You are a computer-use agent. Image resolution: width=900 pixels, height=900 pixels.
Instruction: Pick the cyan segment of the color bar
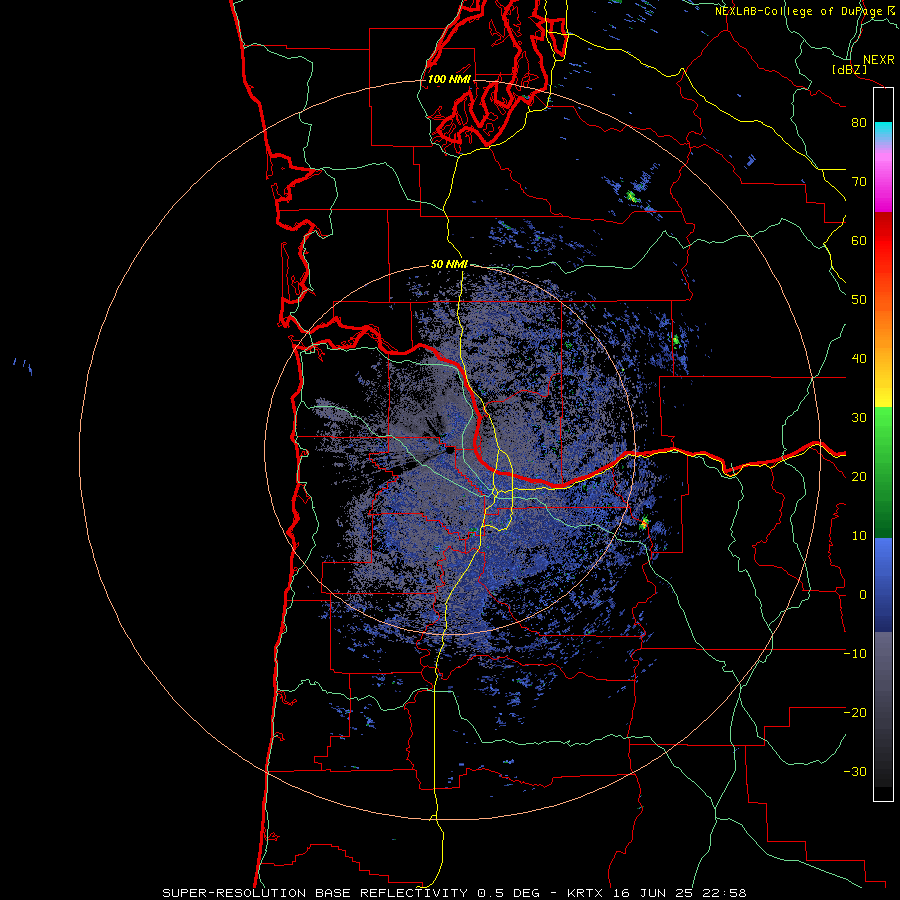883,131
